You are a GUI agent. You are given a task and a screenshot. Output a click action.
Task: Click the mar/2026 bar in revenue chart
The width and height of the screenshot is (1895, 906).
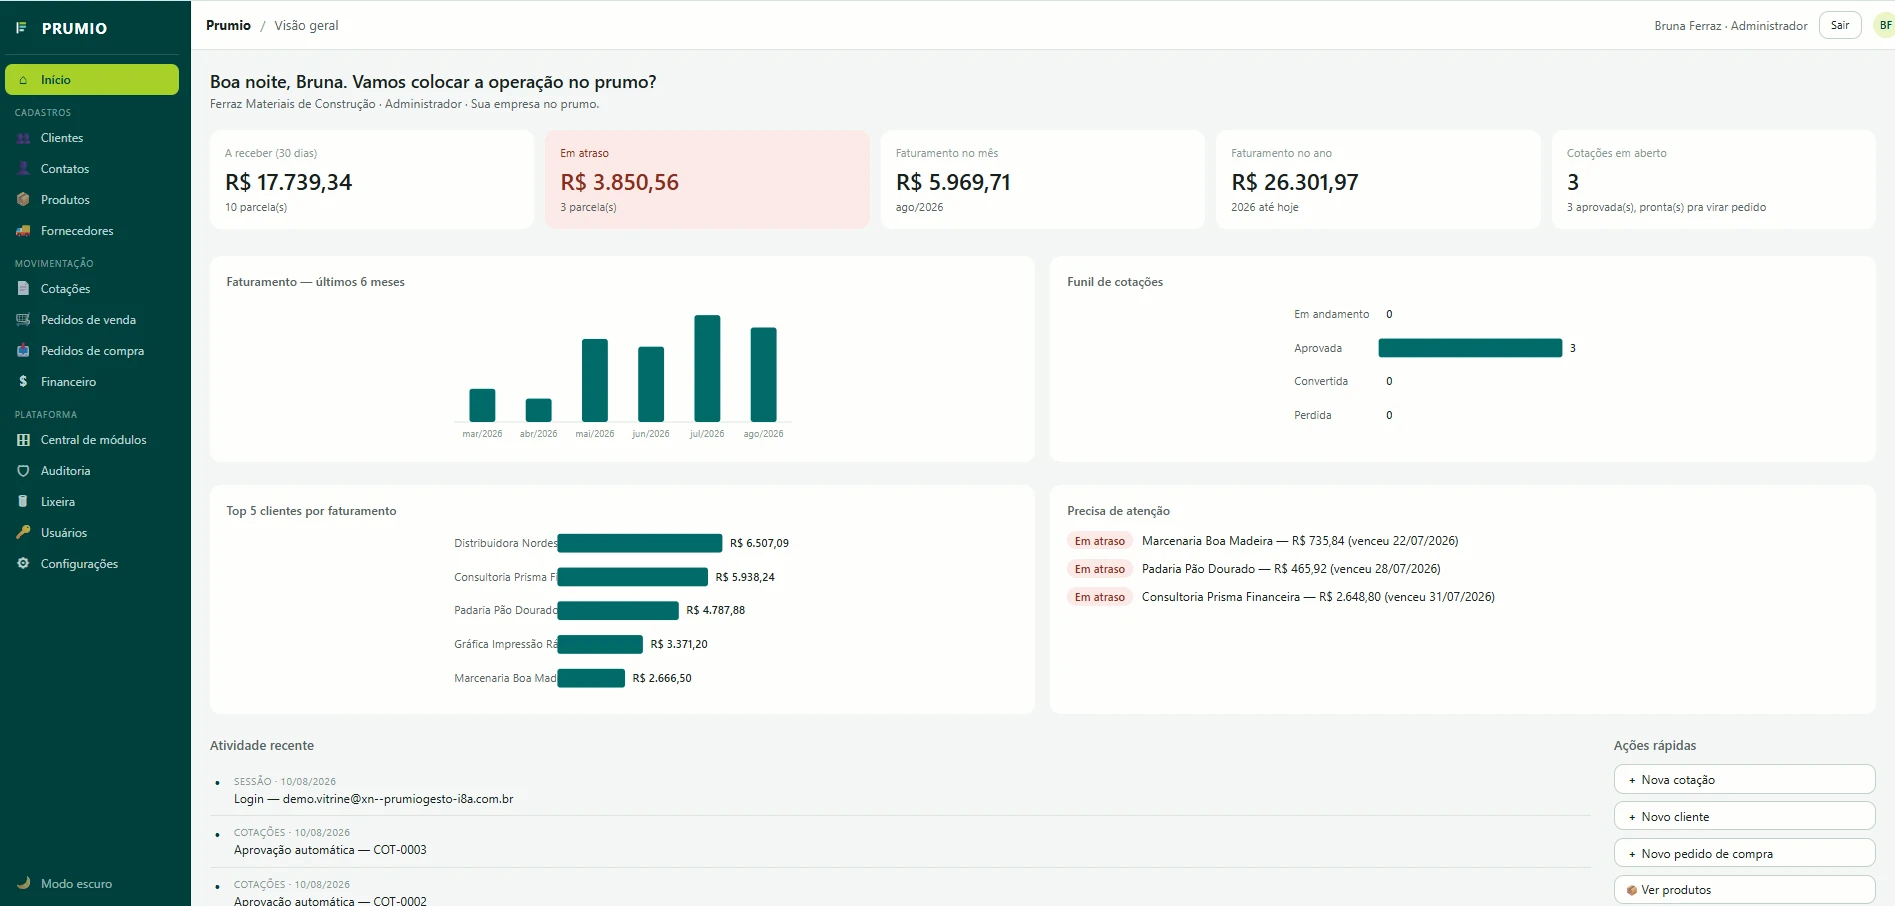tap(482, 405)
